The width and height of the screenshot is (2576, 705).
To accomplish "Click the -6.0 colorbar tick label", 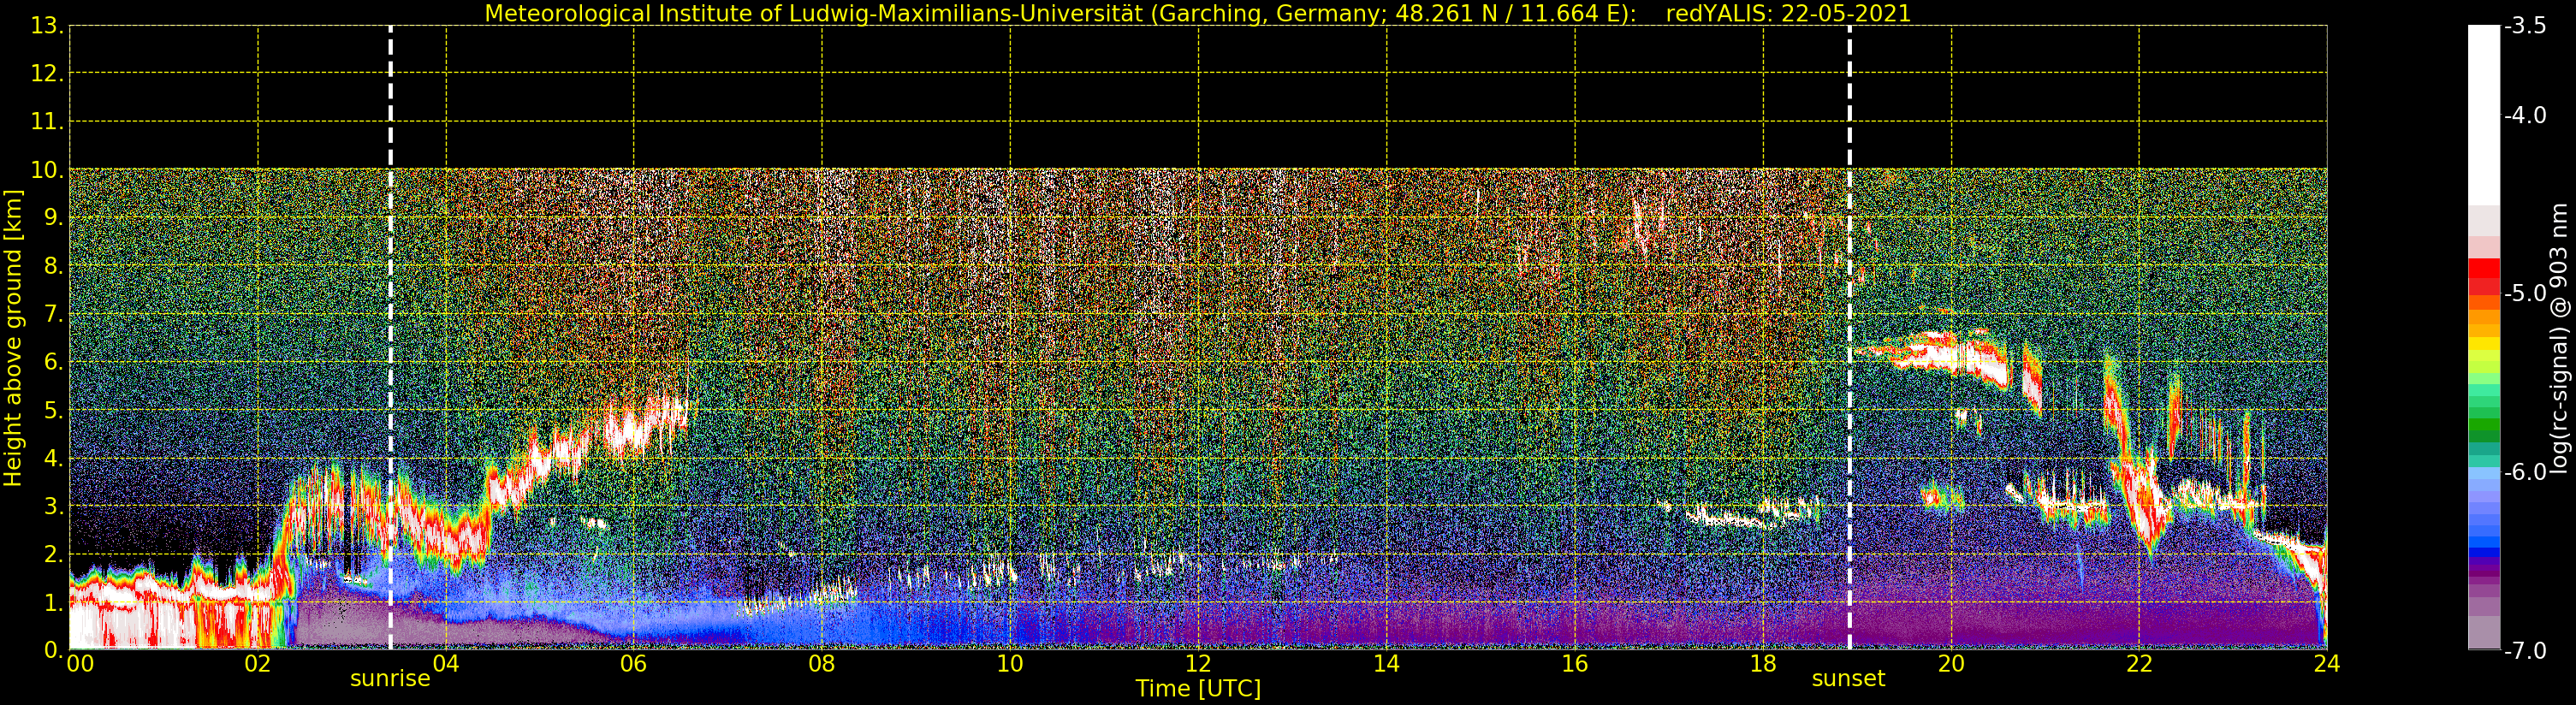I will click(2525, 472).
